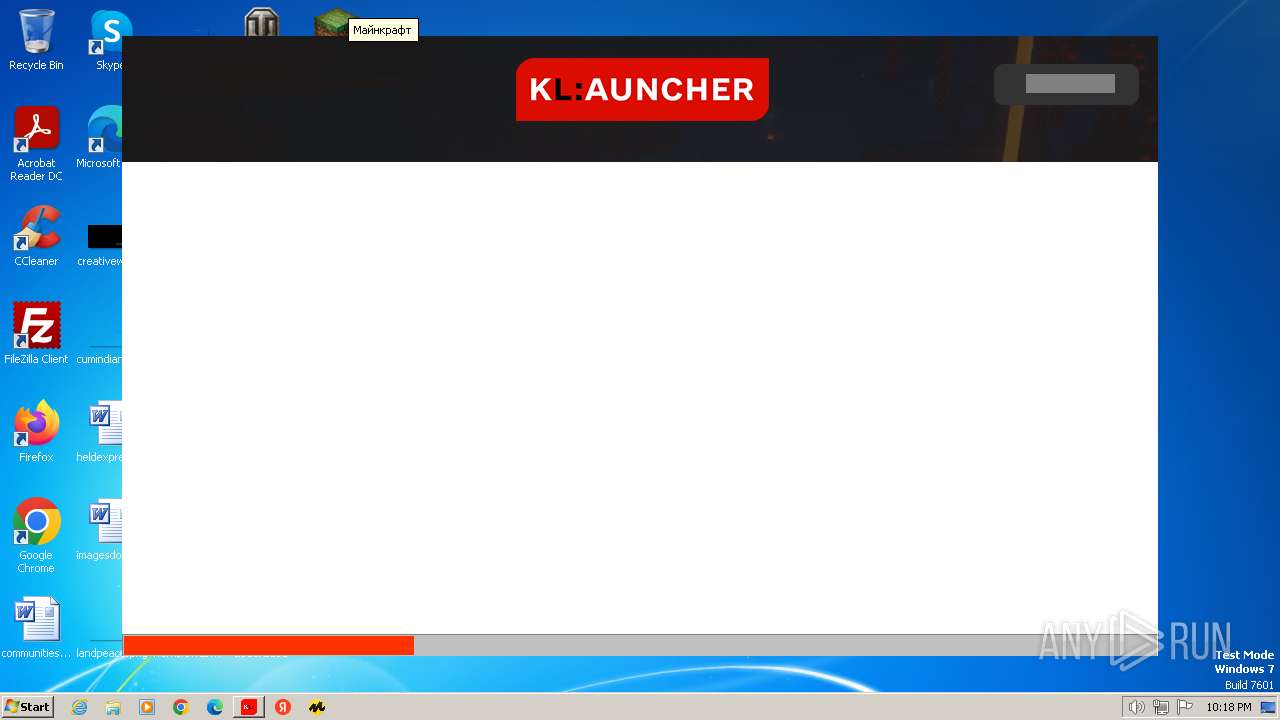Click the 10:18 PM system clock
The width and height of the screenshot is (1280, 720).
(1228, 707)
